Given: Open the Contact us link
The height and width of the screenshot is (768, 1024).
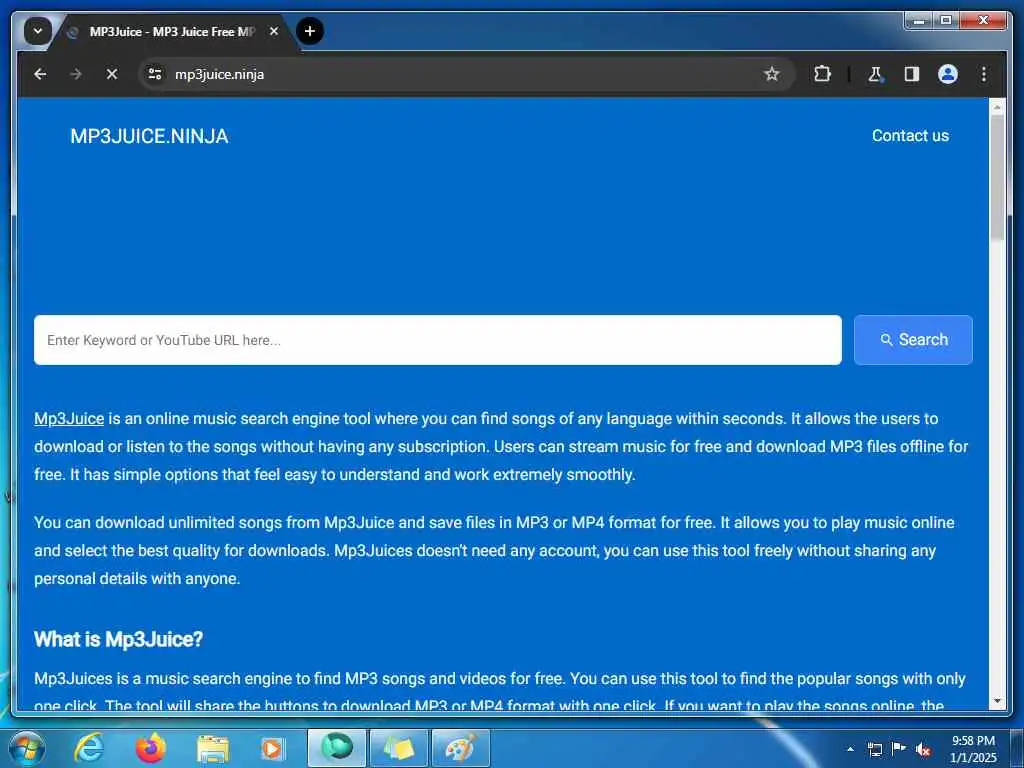Looking at the screenshot, I should [x=910, y=136].
